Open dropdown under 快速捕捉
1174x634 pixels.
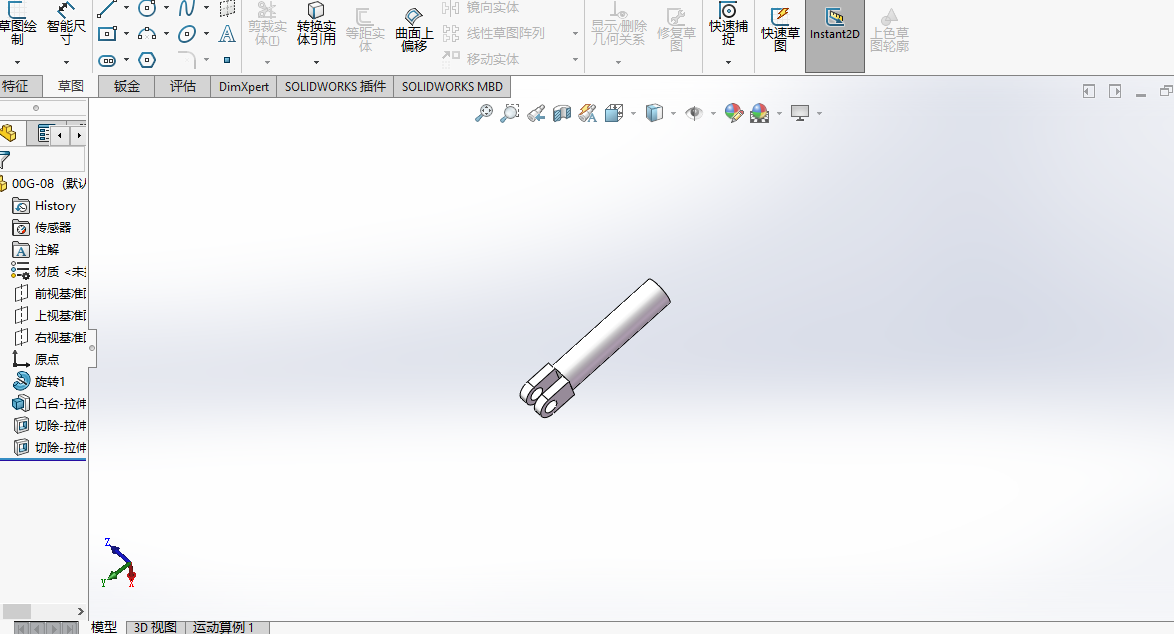(728, 62)
